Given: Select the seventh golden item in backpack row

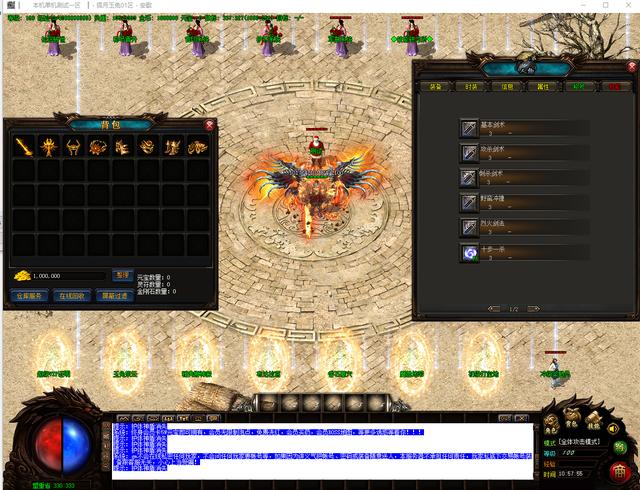Looking at the screenshot, I should [173, 146].
